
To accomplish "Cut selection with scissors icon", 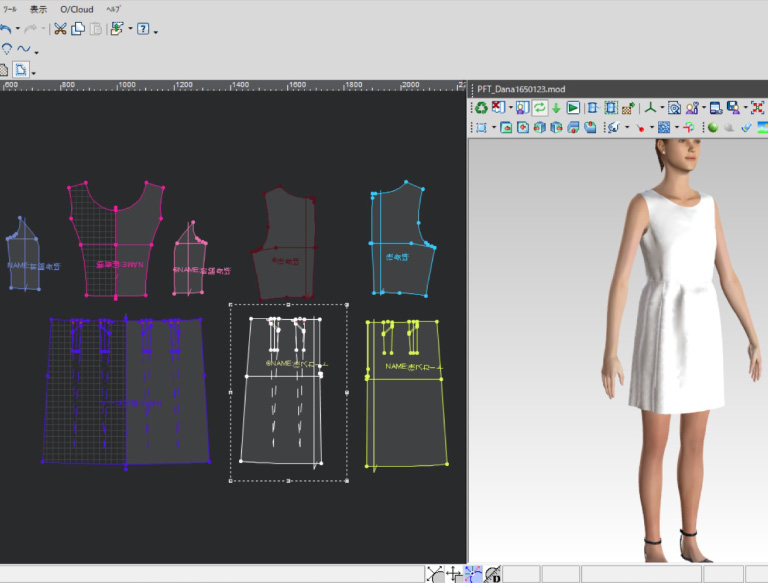I will 60,29.
